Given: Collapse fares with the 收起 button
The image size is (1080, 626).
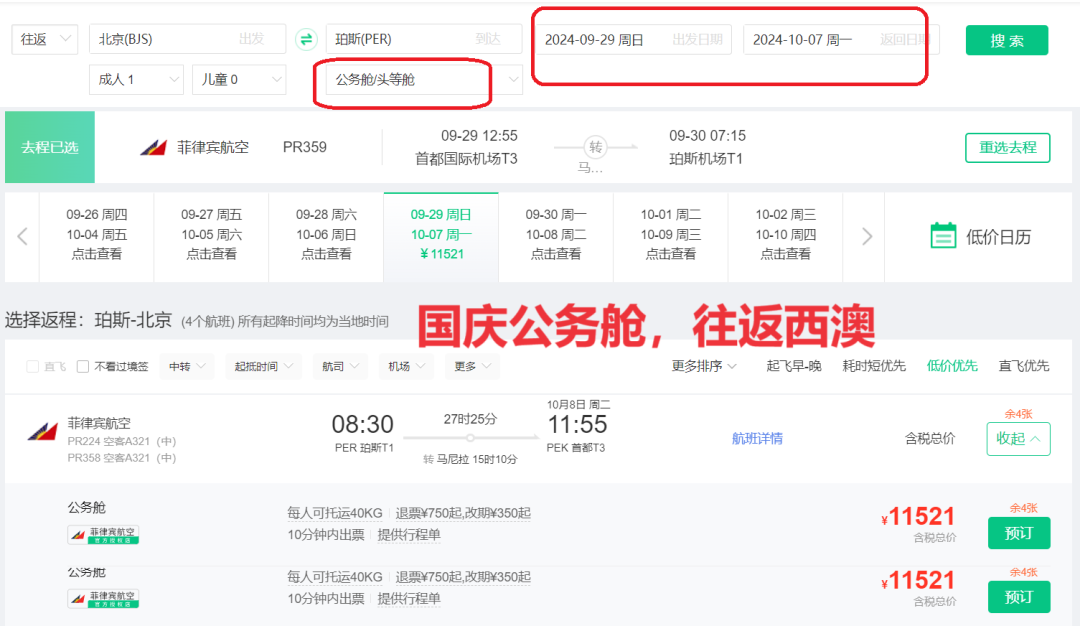Looking at the screenshot, I should 1018,439.
